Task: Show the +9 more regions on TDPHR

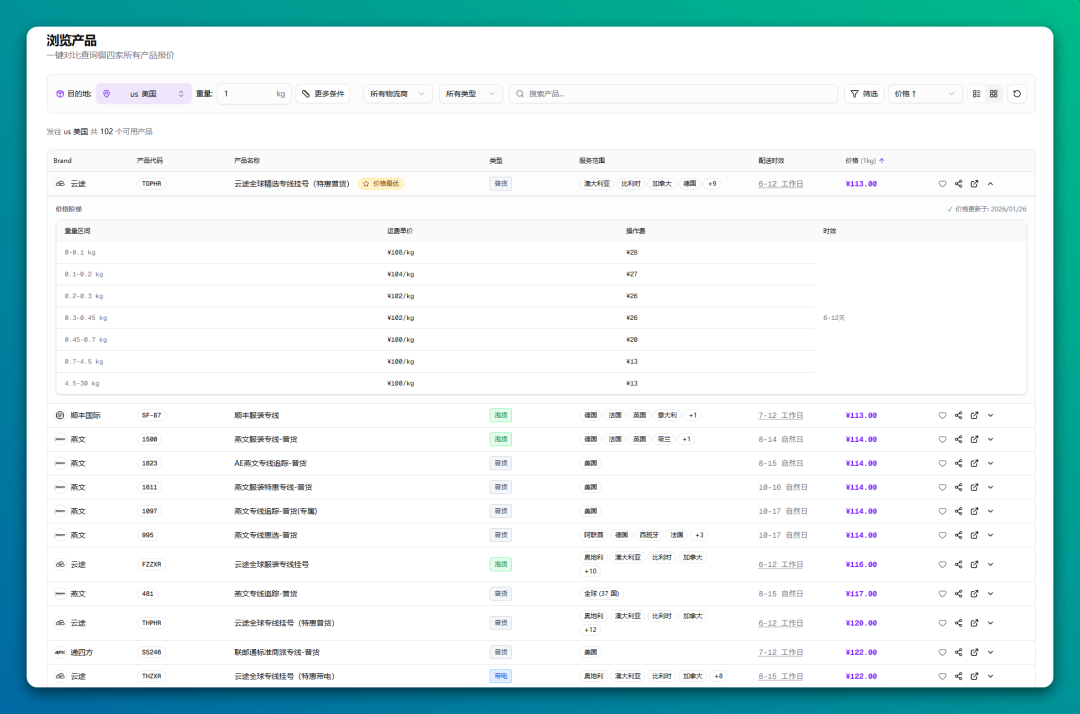Action: click(x=712, y=184)
